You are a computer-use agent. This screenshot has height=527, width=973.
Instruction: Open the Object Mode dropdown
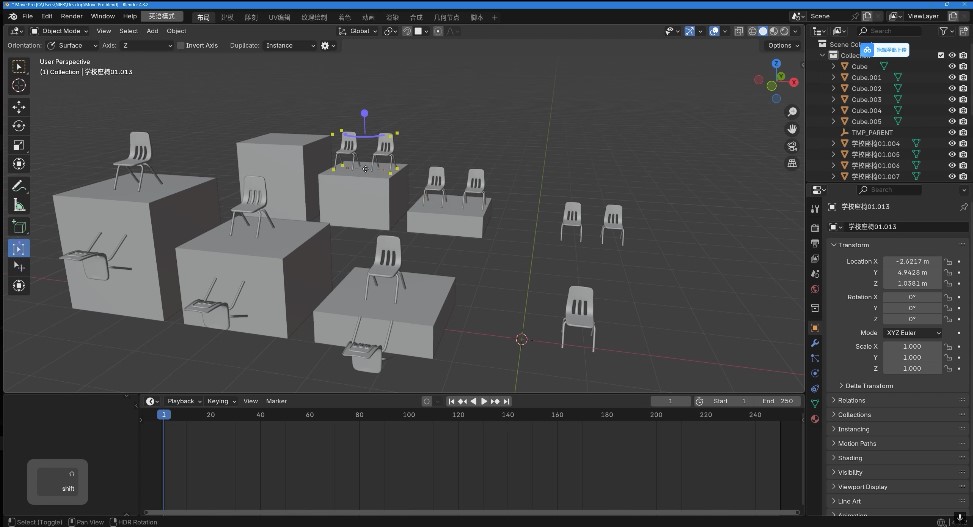tap(62, 31)
